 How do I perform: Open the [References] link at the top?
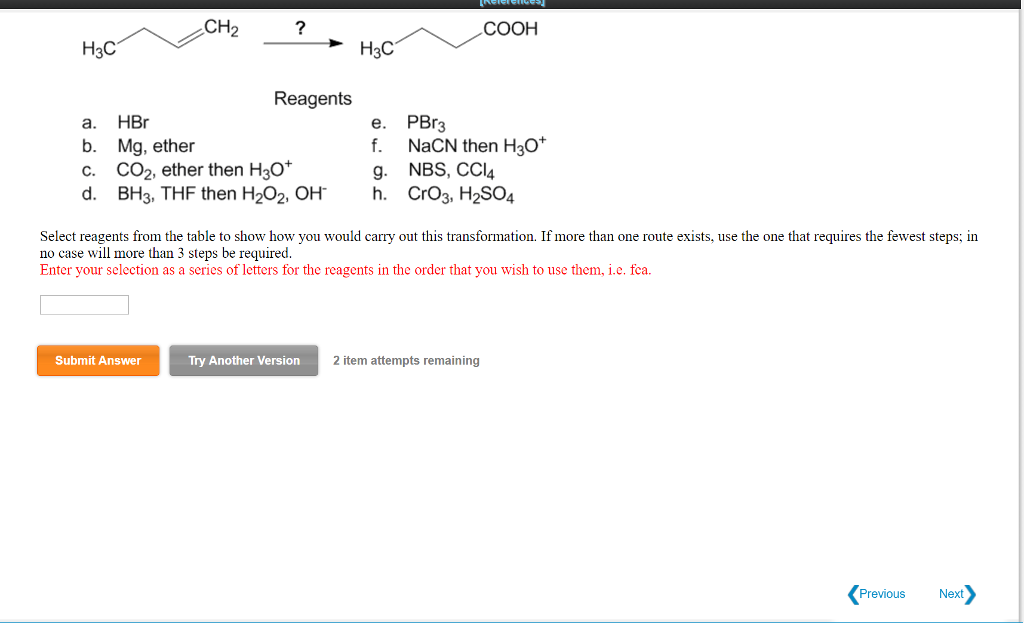point(514,2)
